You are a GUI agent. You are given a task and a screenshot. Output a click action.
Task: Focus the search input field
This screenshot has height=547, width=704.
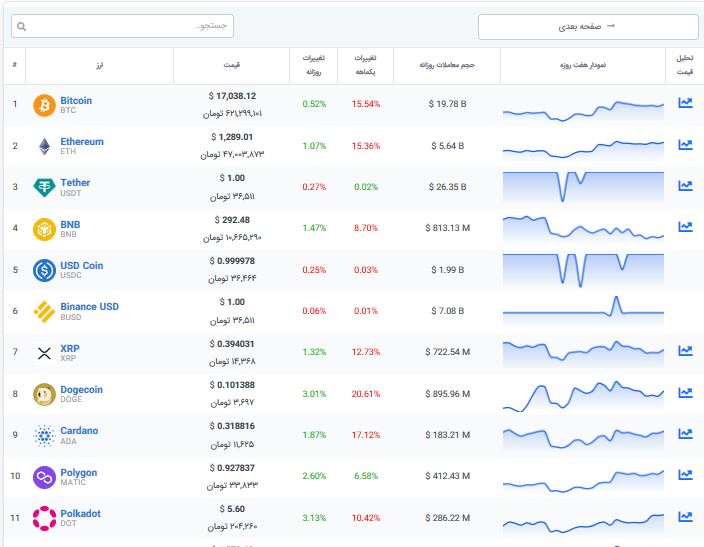pyautogui.click(x=122, y=26)
